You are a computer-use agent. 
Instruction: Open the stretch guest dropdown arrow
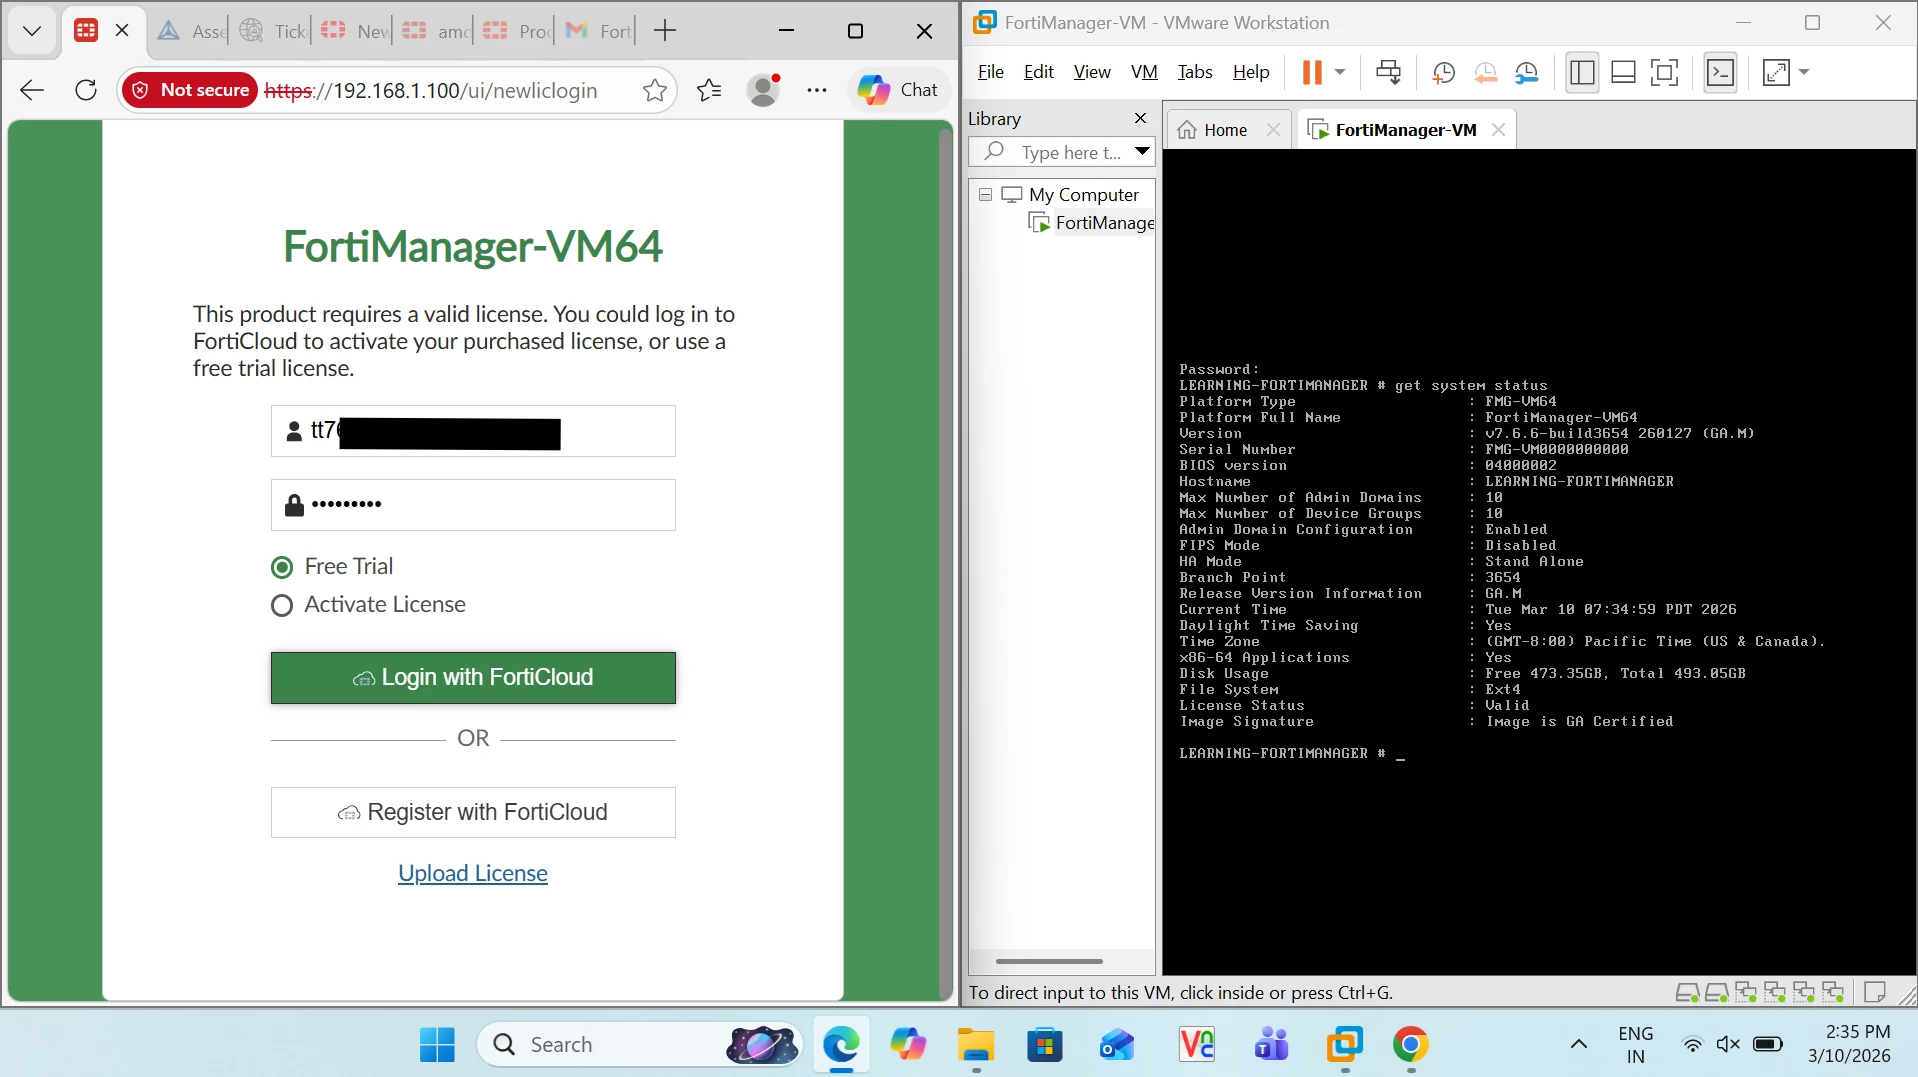tap(1804, 72)
